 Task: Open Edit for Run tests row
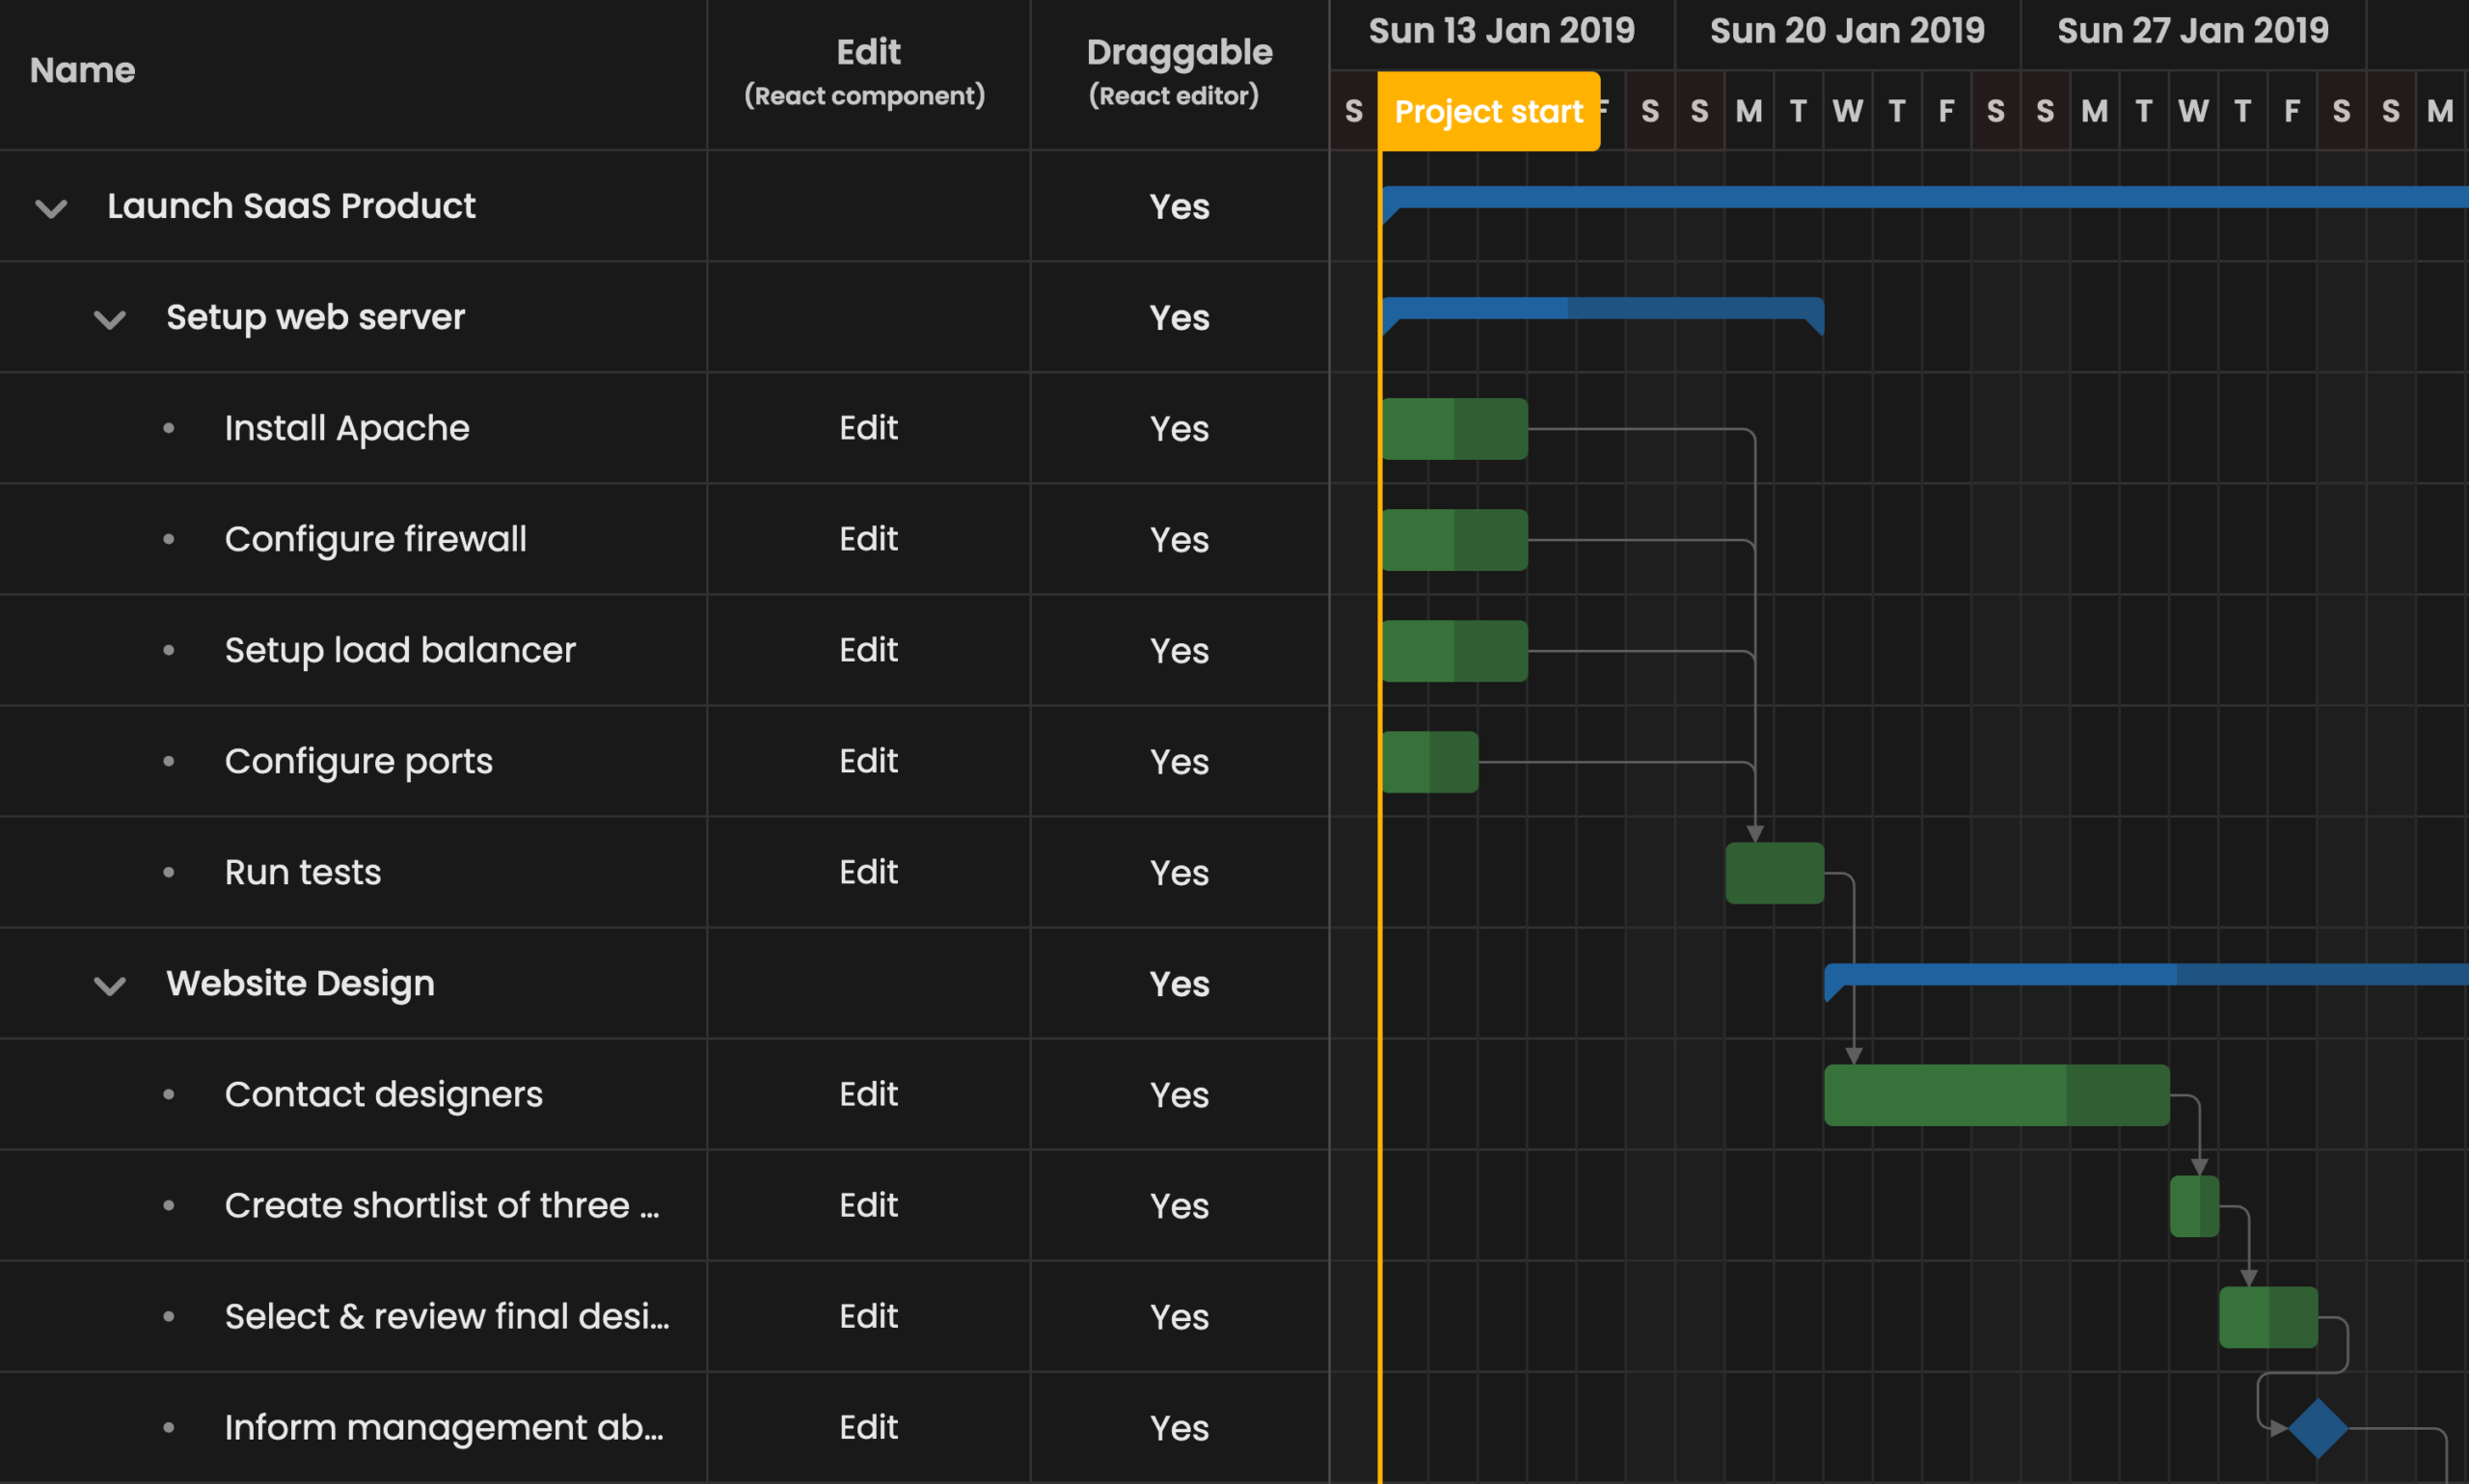[x=868, y=872]
